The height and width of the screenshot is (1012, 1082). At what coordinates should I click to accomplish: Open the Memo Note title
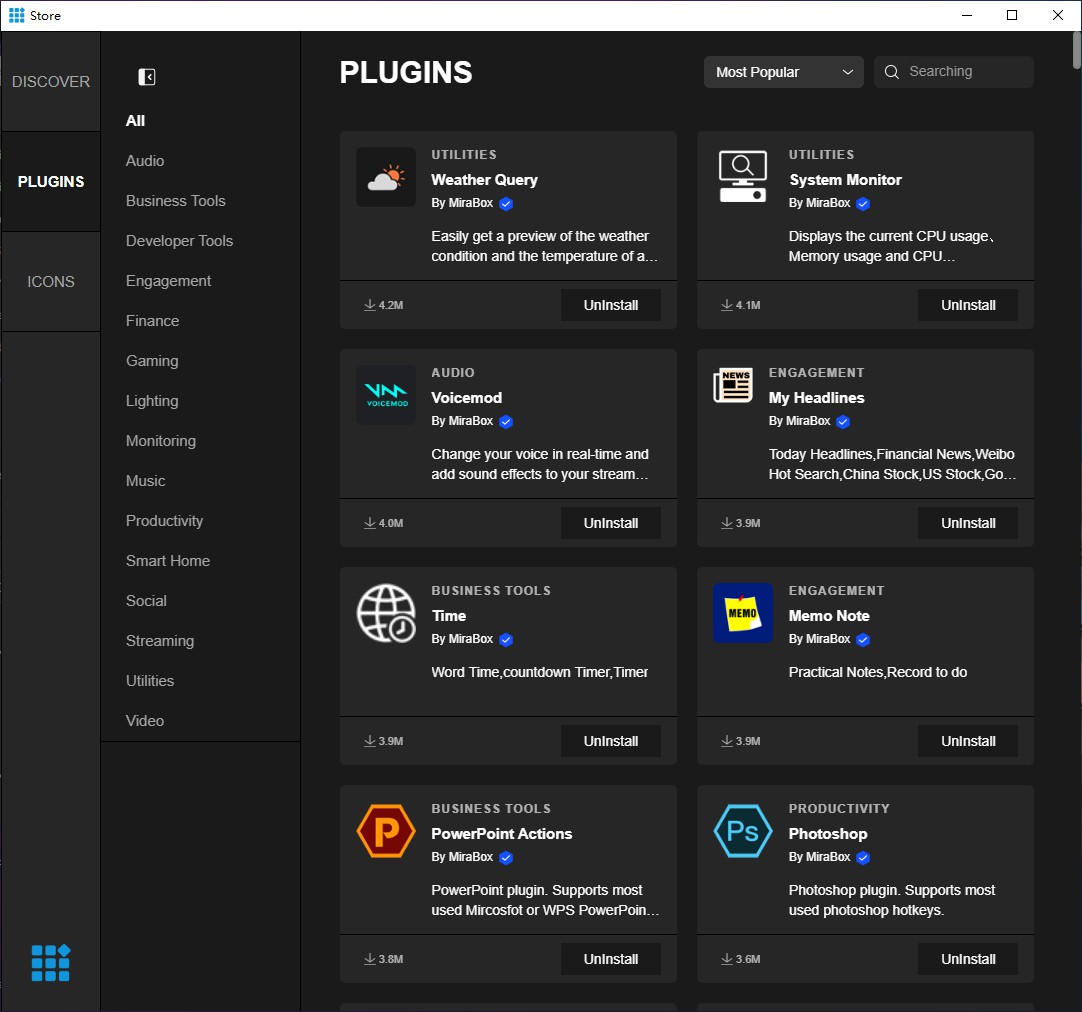(x=829, y=616)
